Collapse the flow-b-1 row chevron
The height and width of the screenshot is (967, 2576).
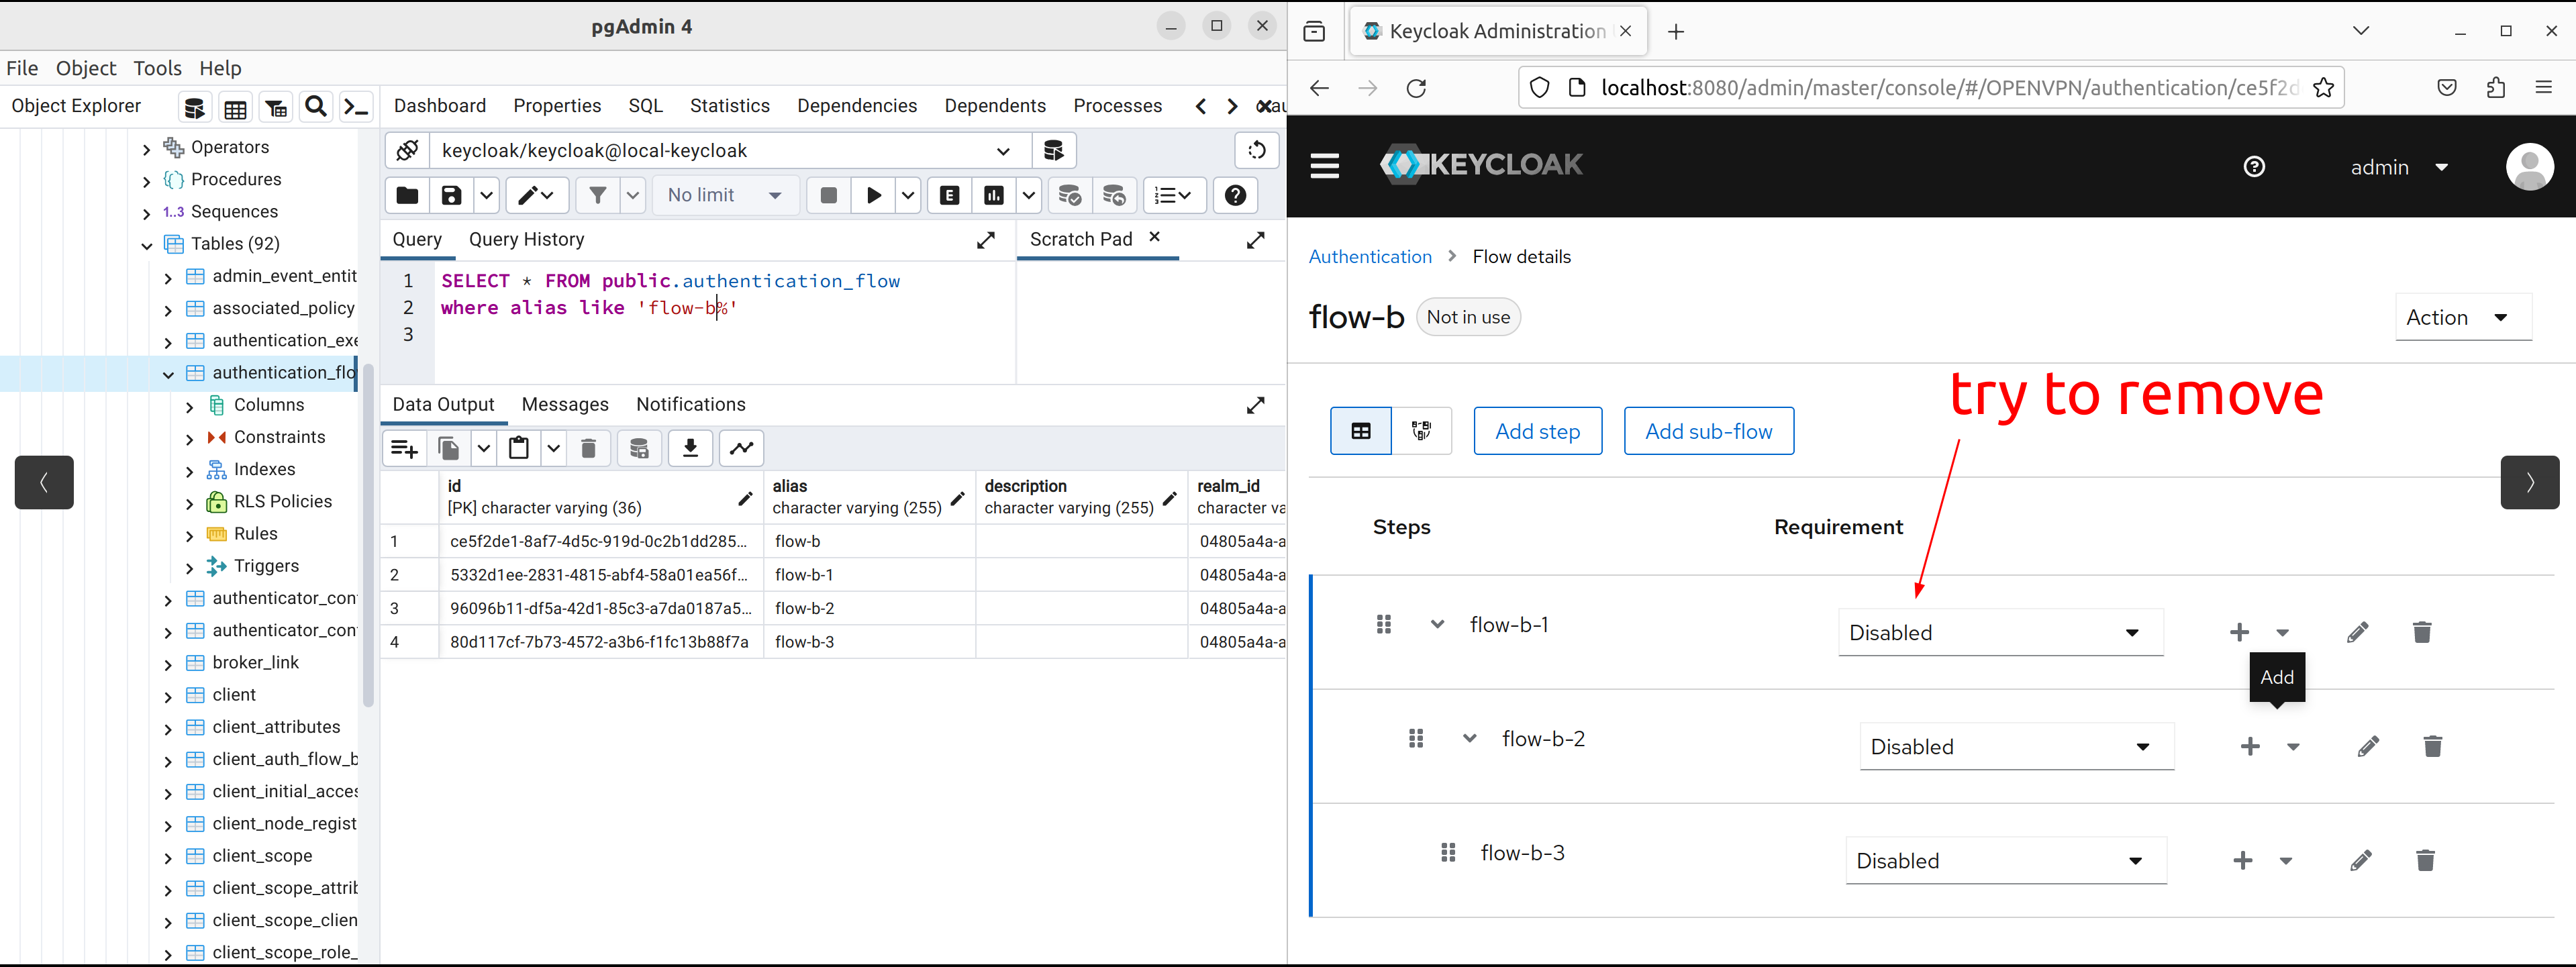click(x=1437, y=623)
